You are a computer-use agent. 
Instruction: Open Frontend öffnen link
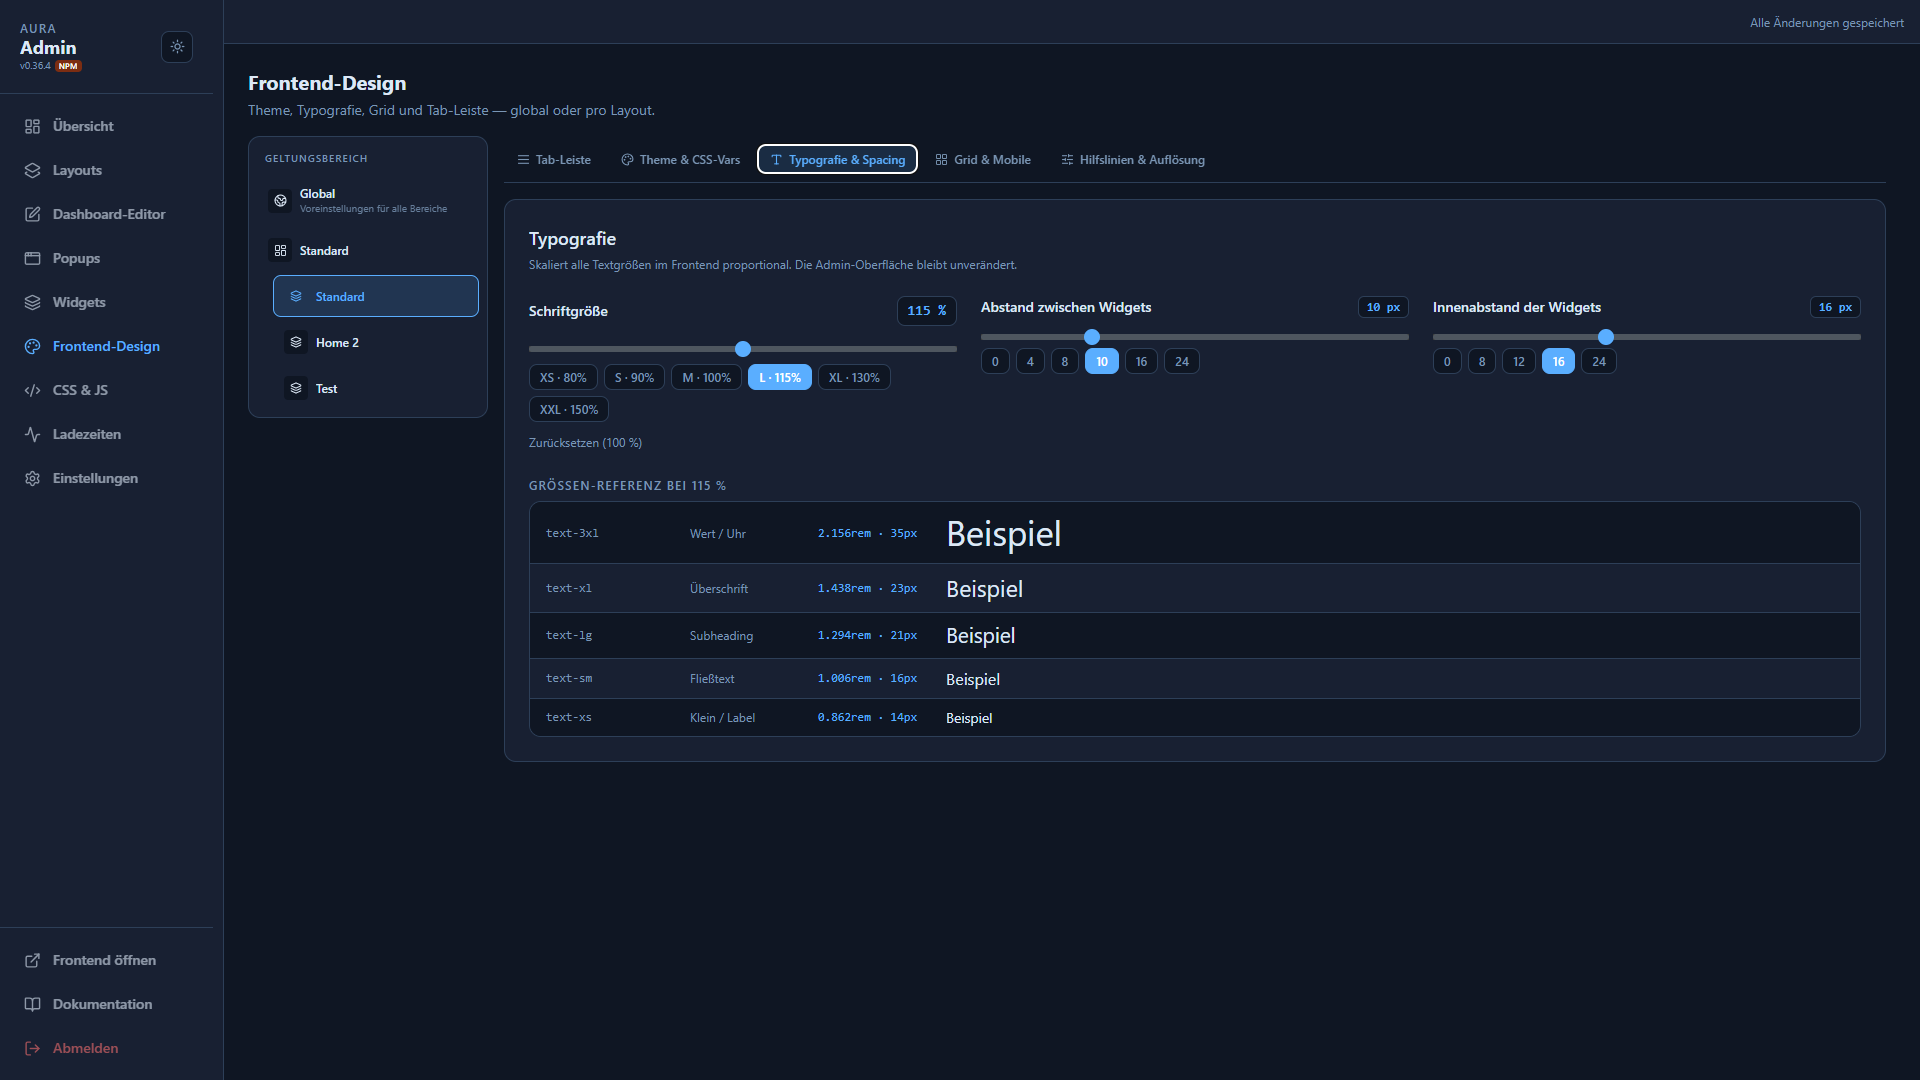coord(106,960)
